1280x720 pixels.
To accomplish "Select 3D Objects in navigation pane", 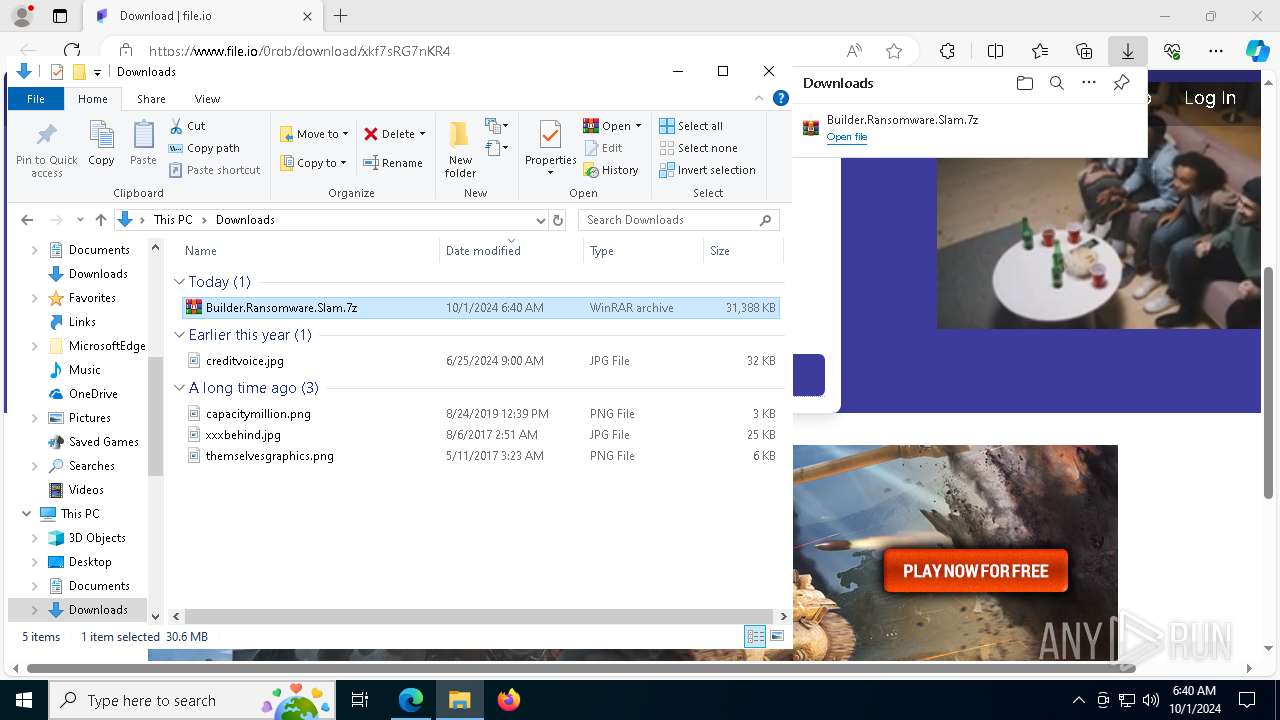I will pyautogui.click(x=97, y=538).
